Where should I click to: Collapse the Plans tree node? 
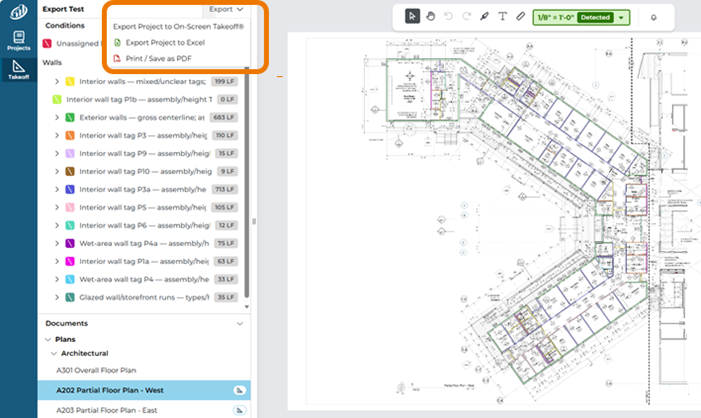[48, 339]
